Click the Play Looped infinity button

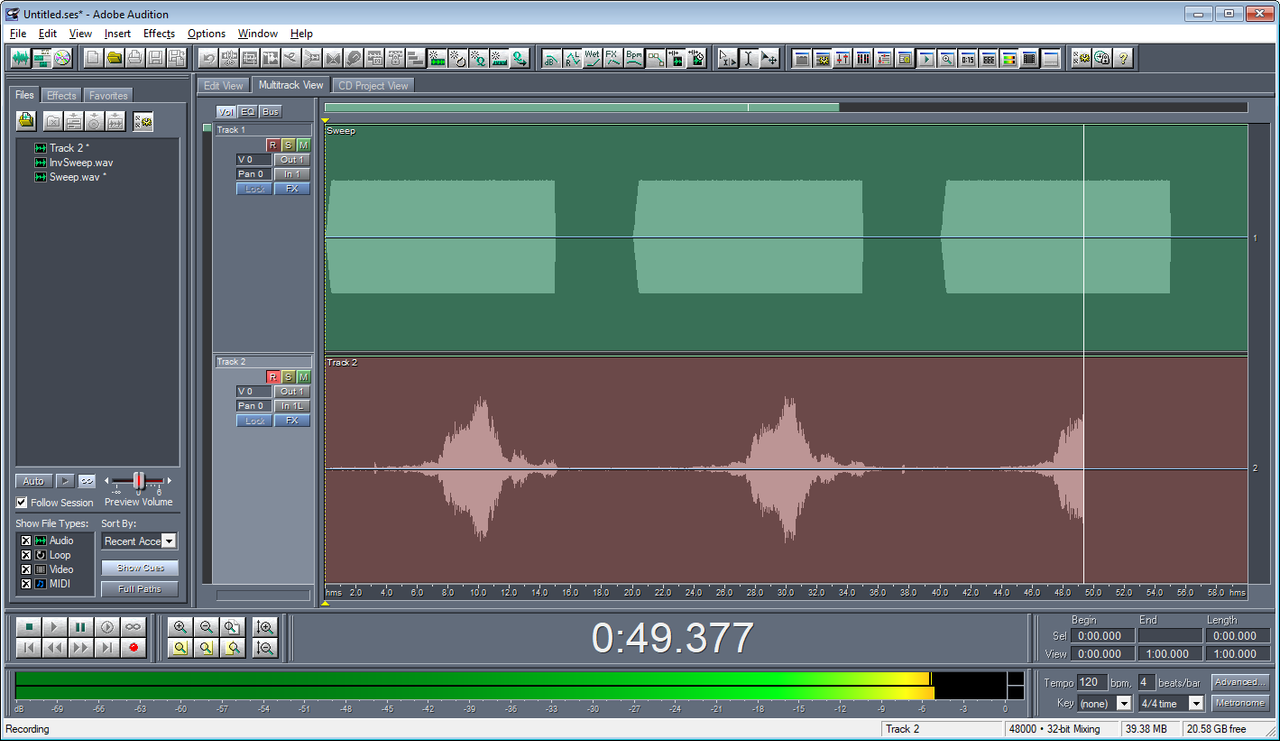coord(133,627)
